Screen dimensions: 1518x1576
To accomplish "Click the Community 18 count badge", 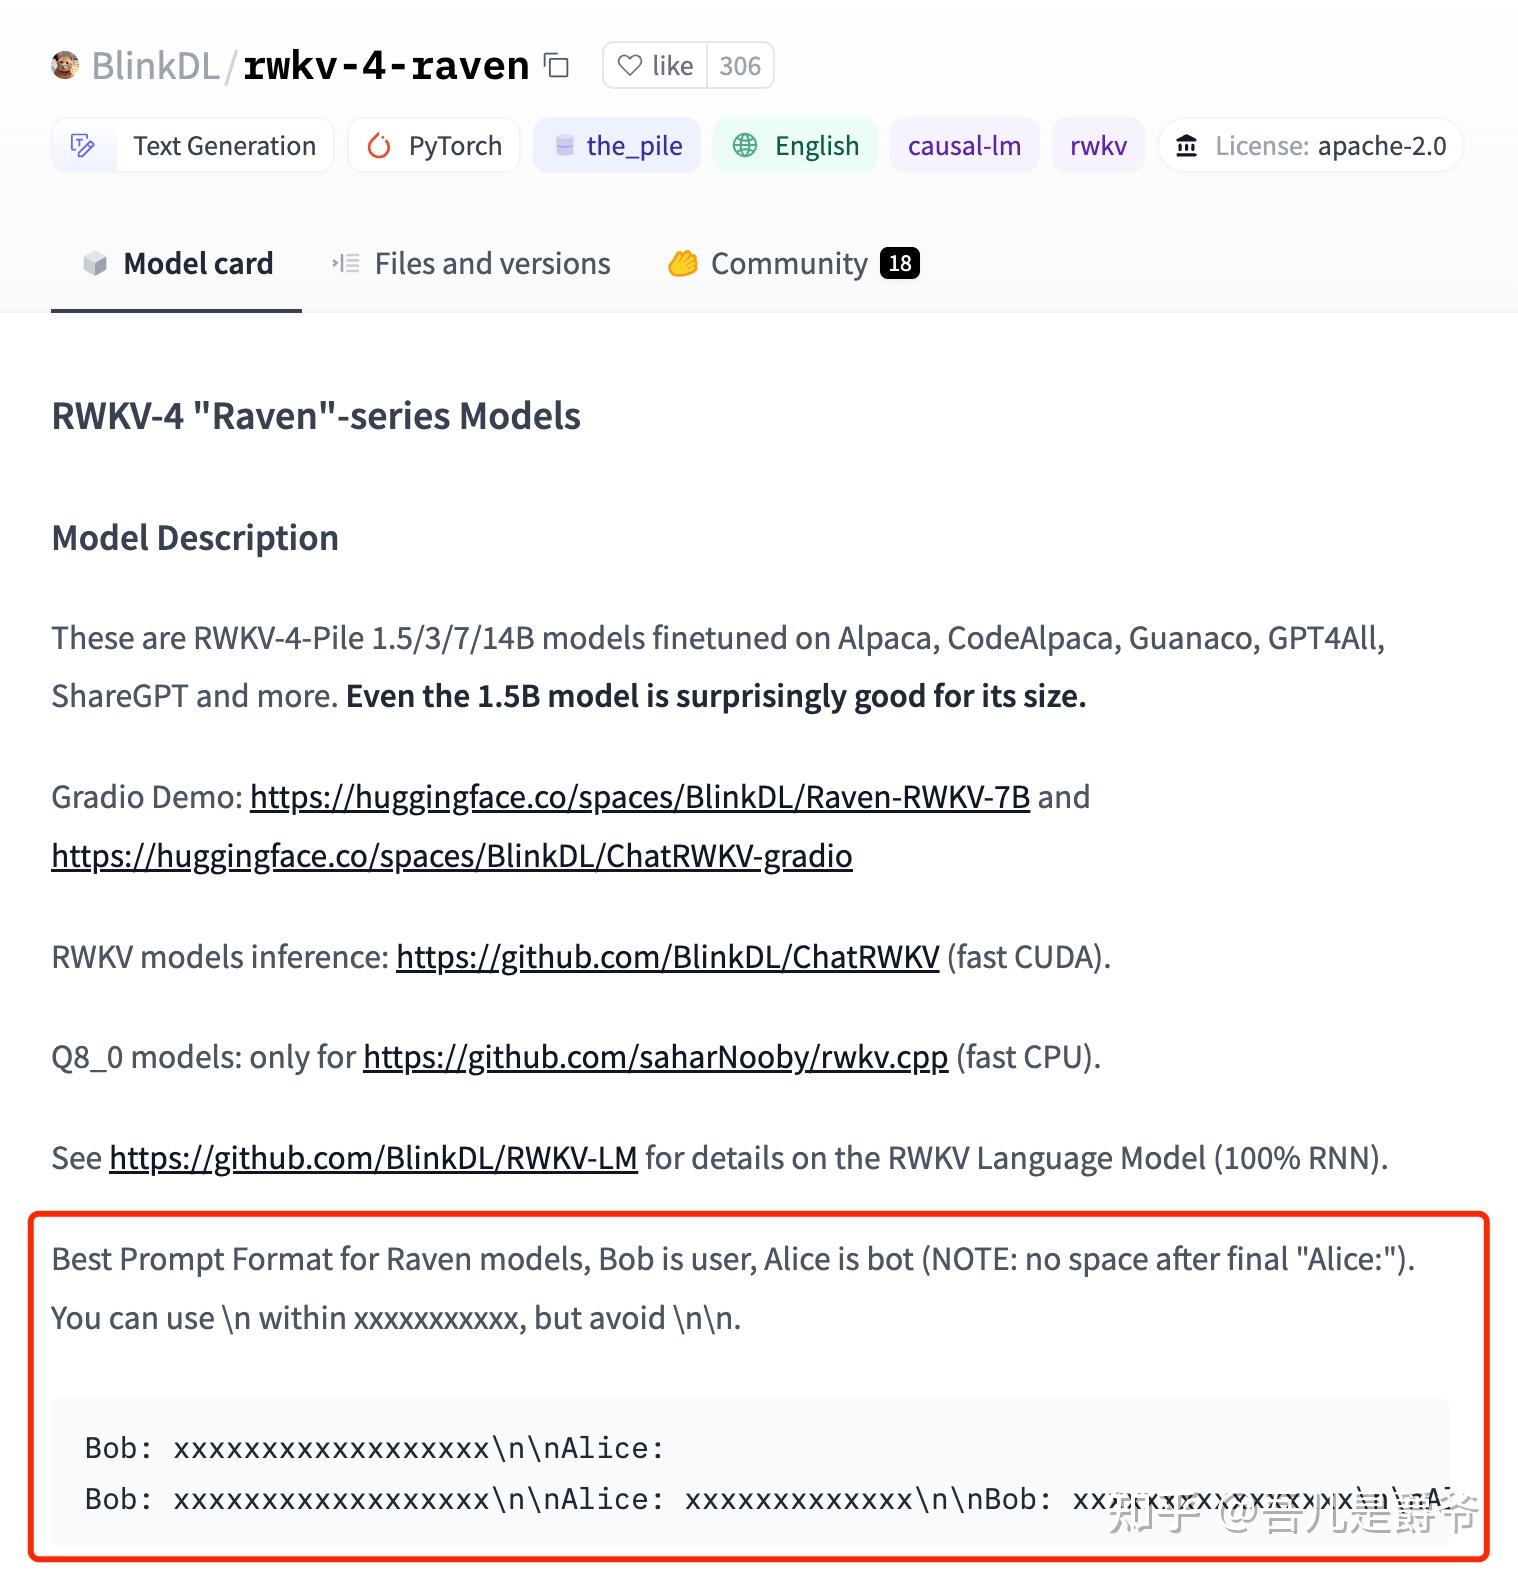I will (900, 263).
